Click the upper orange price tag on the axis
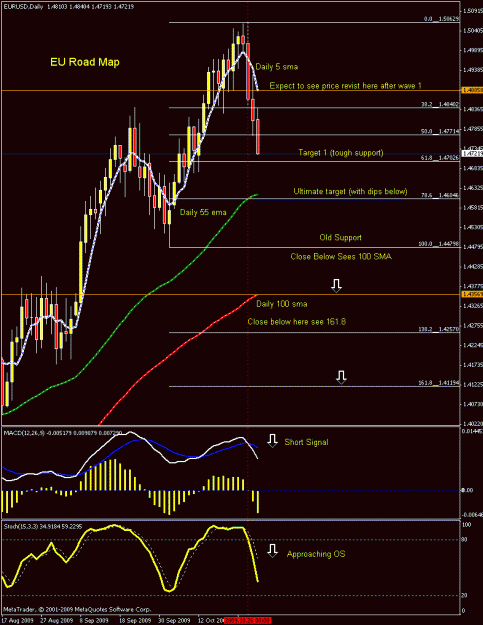Screen dimensions: 483x625 coord(472,90)
